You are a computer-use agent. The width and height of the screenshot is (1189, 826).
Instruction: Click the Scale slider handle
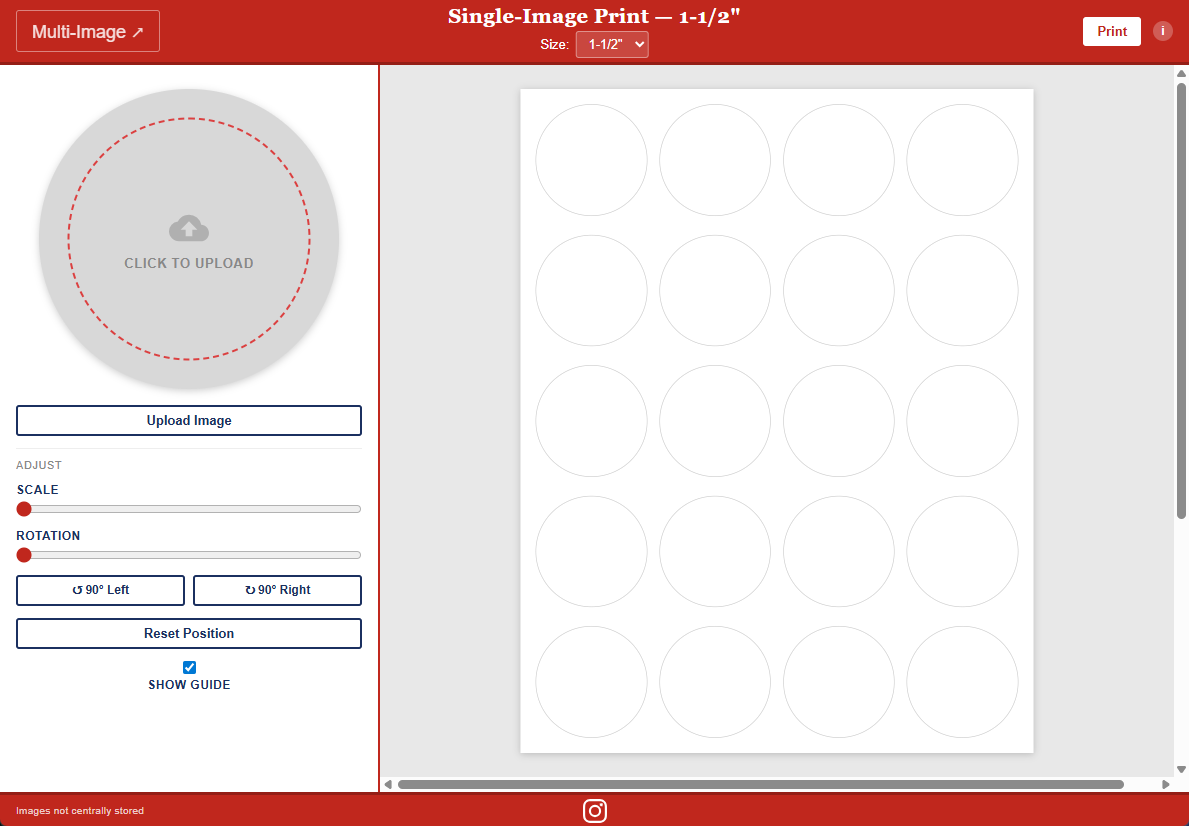[24, 509]
